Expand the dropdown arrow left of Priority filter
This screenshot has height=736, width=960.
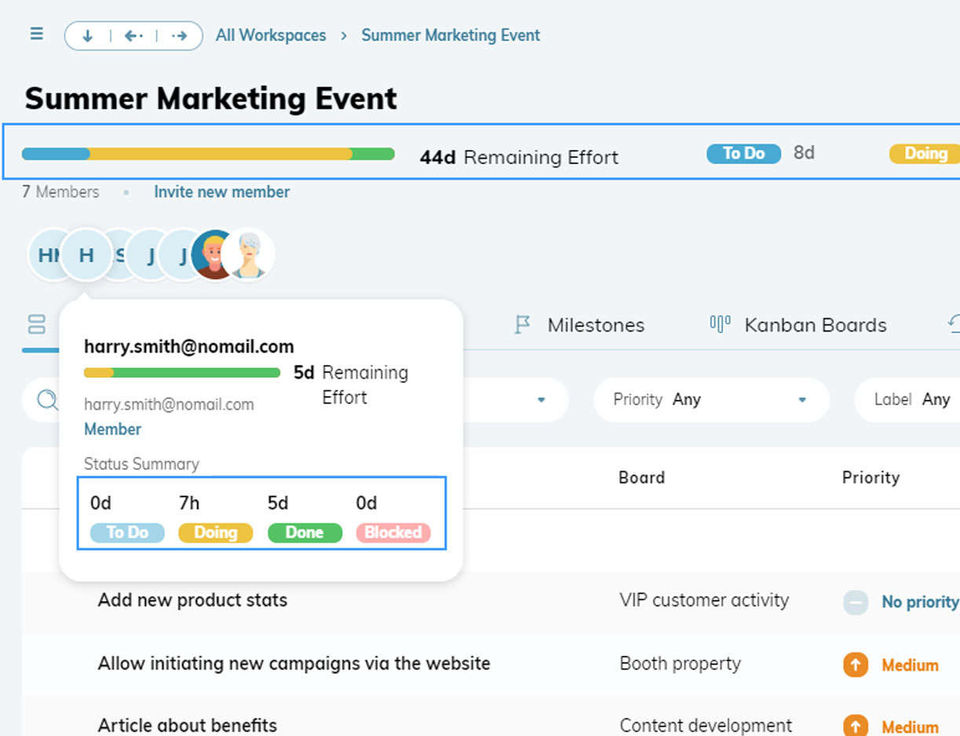tap(541, 400)
